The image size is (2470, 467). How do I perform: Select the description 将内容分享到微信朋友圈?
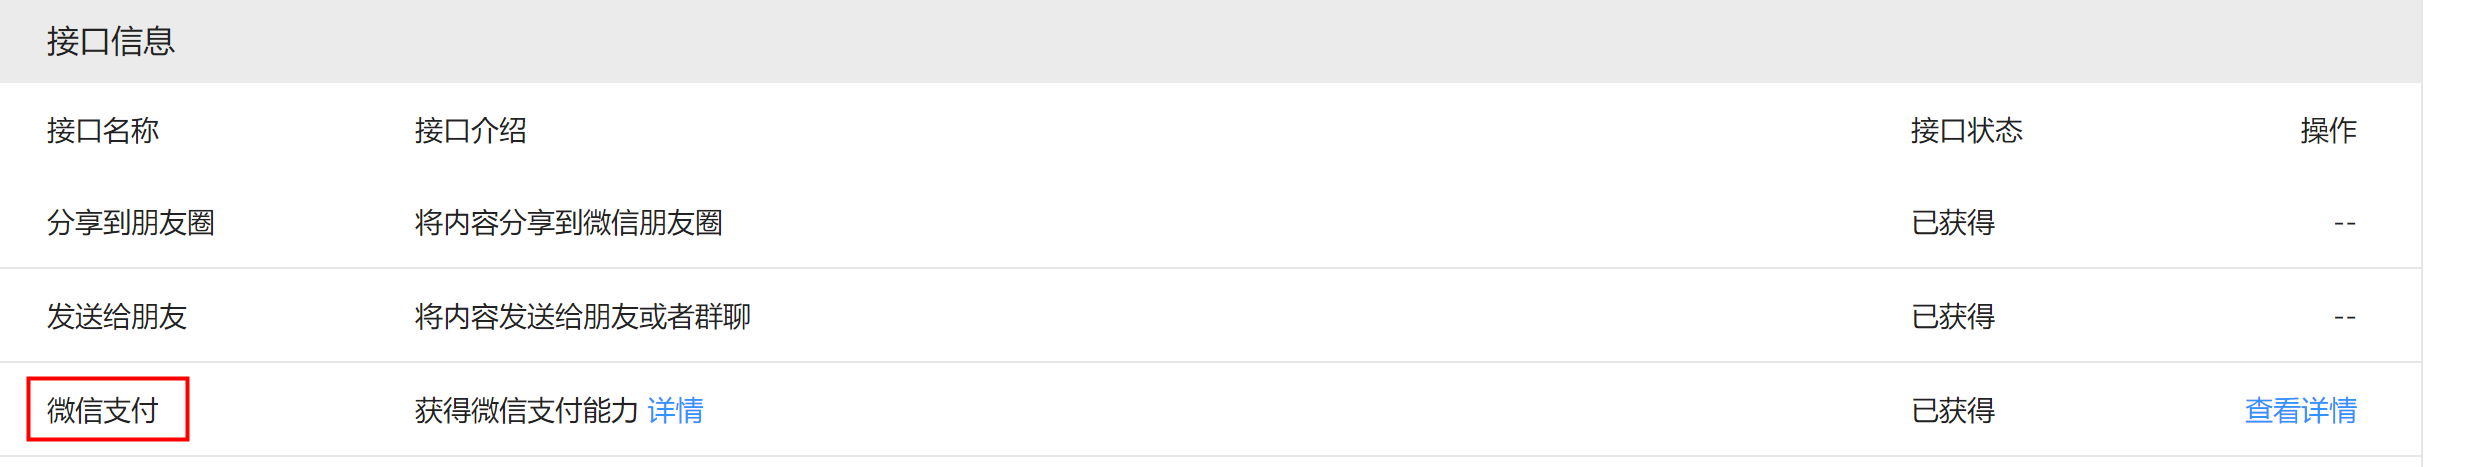coord(569,222)
